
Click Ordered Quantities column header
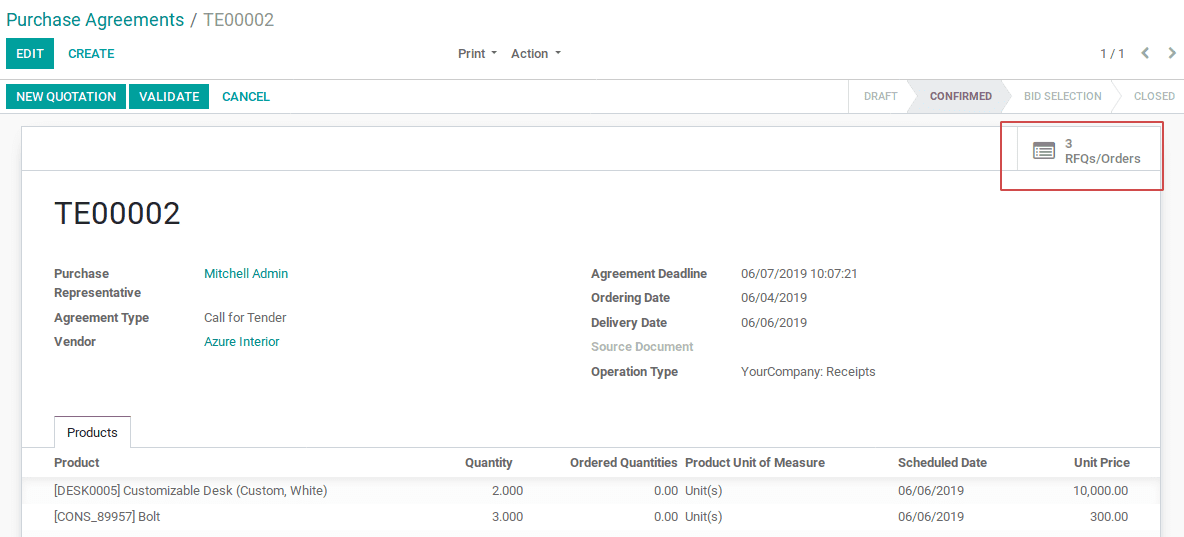[624, 462]
